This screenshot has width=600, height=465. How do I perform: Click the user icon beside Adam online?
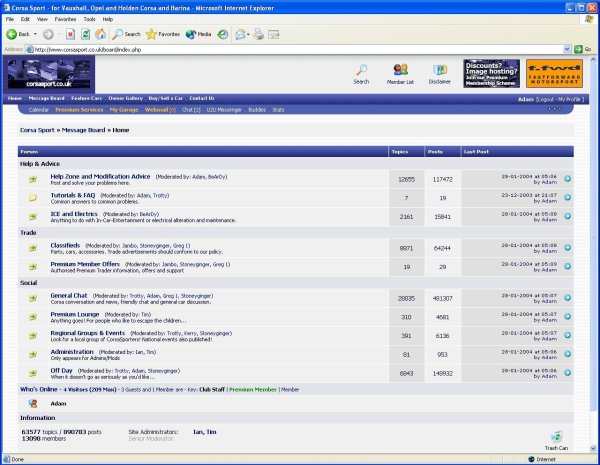(33, 403)
